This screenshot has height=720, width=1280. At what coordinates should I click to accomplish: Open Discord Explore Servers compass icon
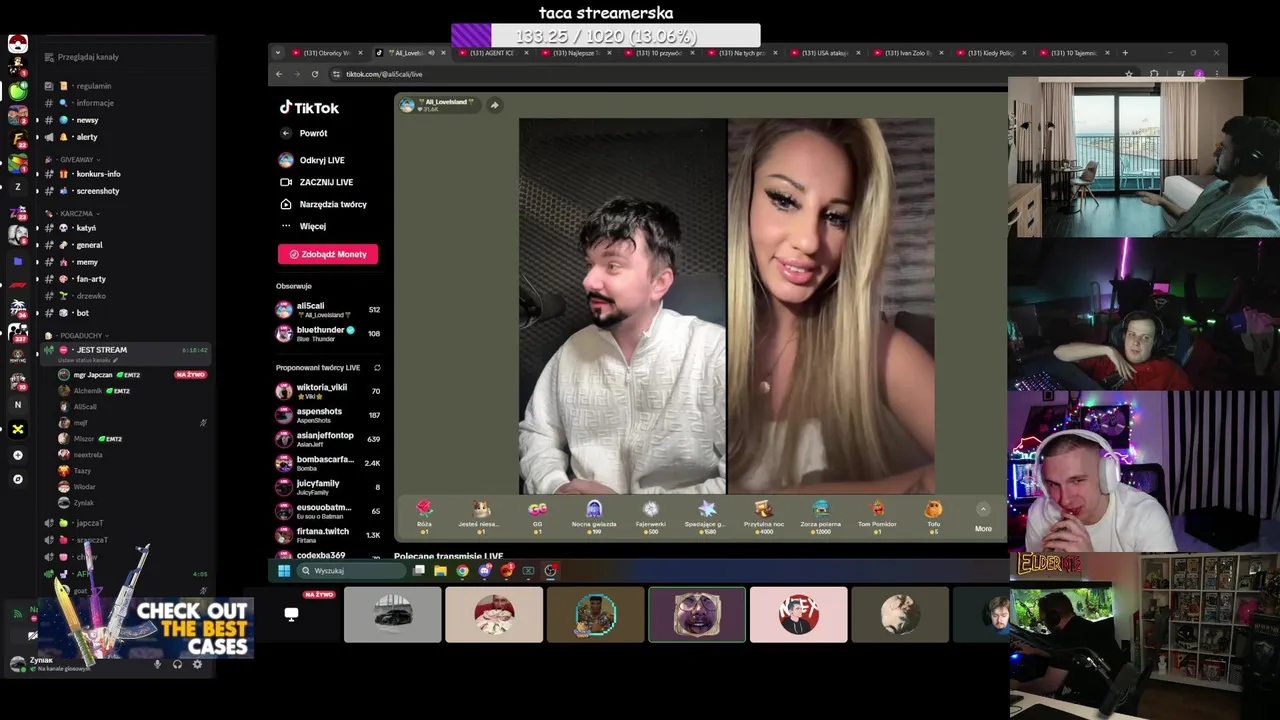point(17,479)
